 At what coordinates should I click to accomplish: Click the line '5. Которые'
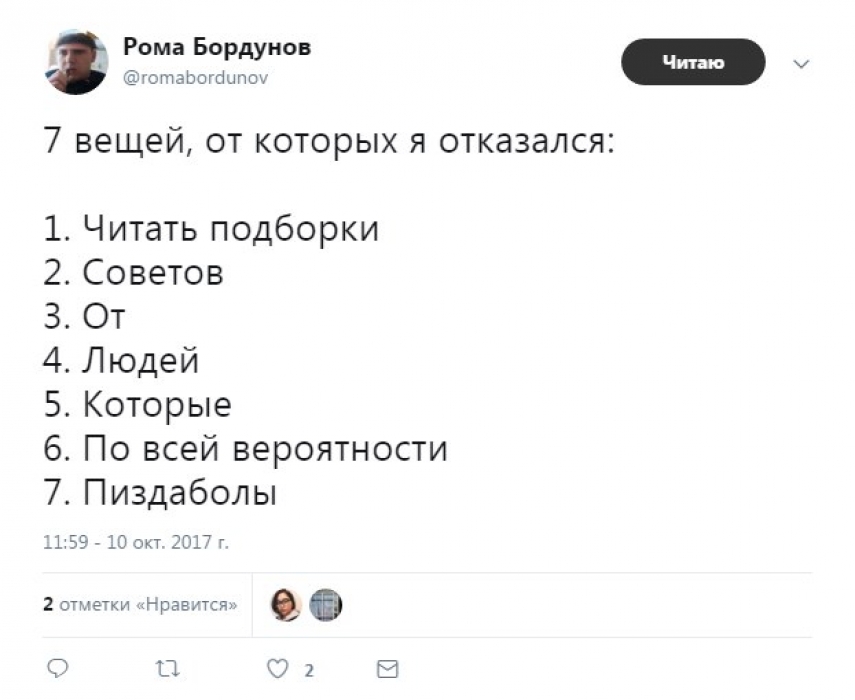[x=137, y=405]
